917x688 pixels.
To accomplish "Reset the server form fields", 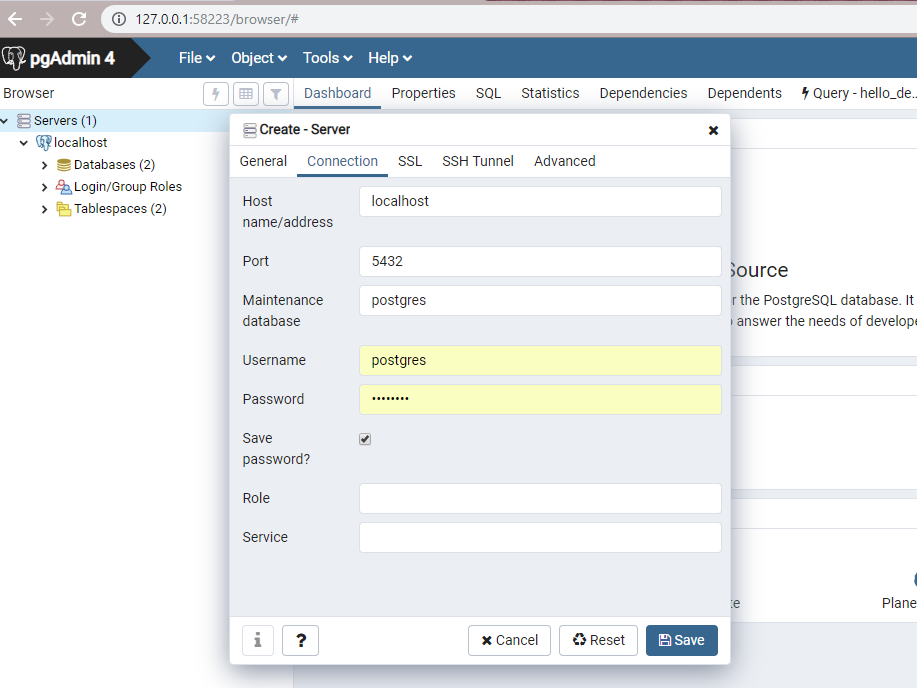I will [x=598, y=640].
